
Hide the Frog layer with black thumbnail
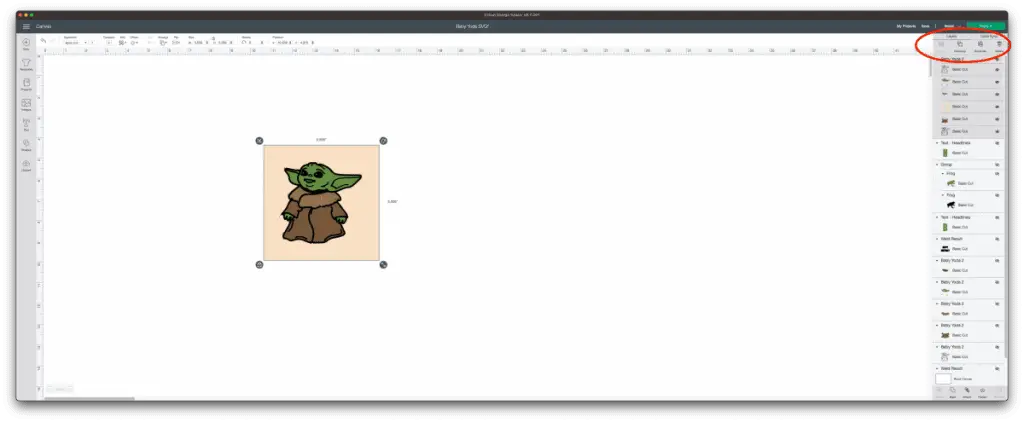coord(997,195)
